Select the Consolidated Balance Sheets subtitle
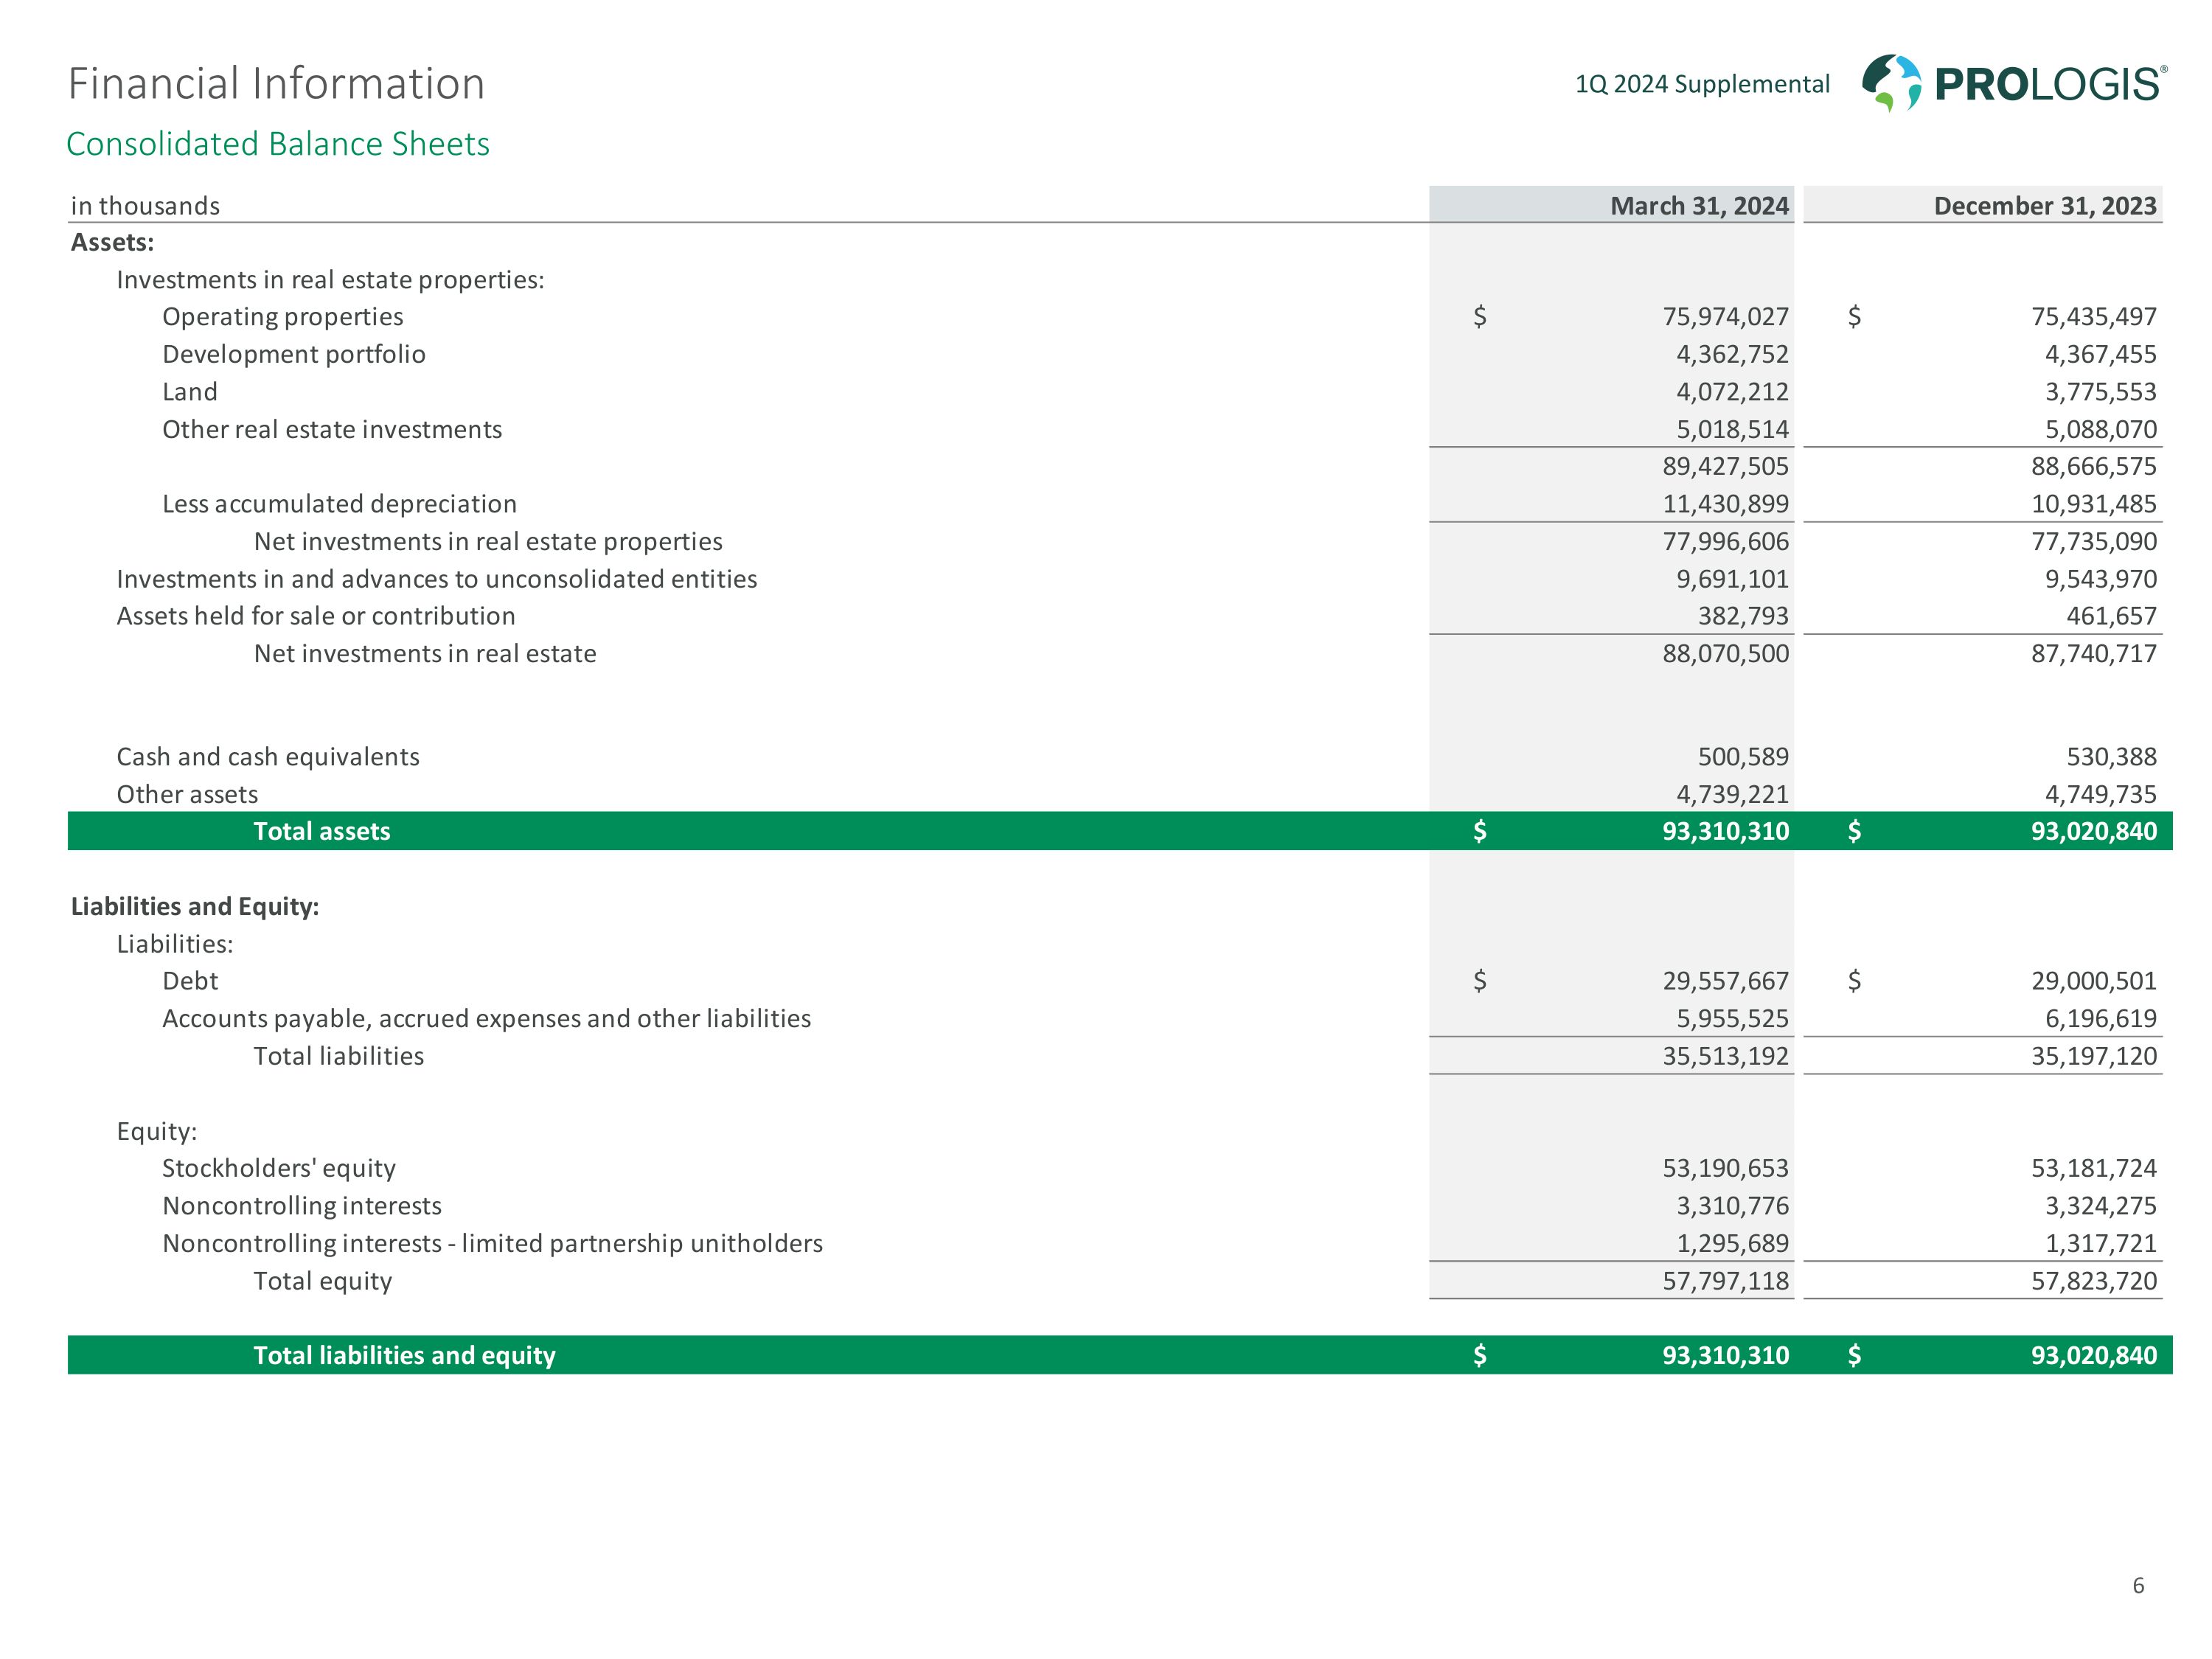Image resolution: width=2212 pixels, height=1659 pixels. pyautogui.click(x=278, y=144)
